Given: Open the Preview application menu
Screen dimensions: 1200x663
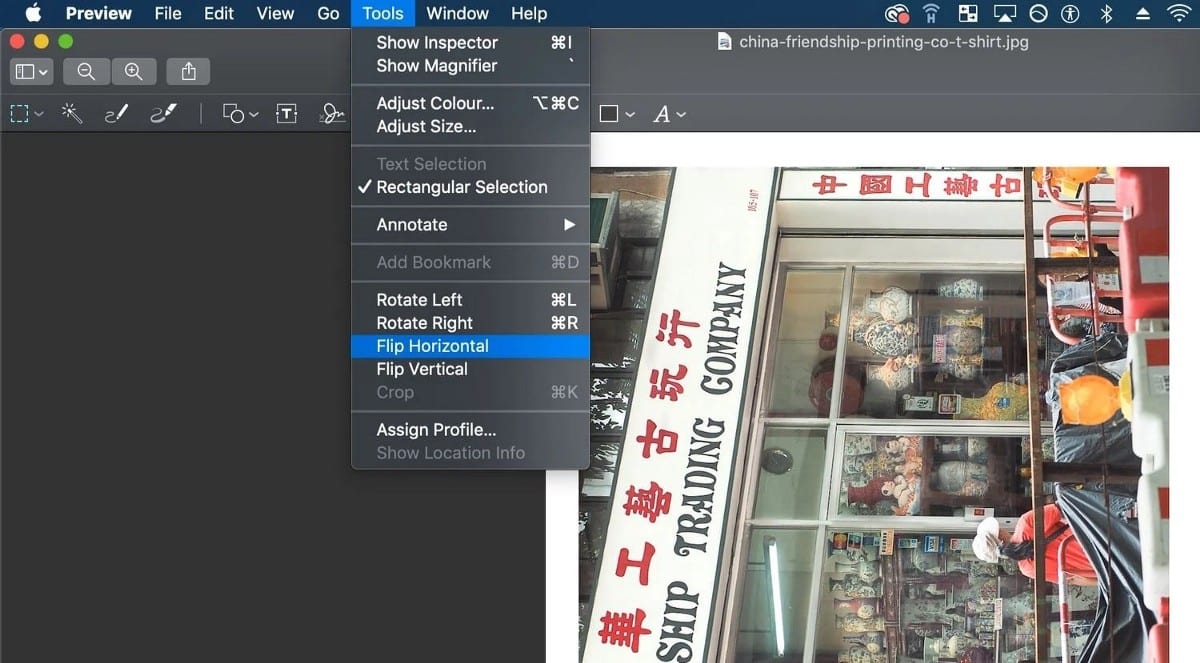Looking at the screenshot, I should click(x=99, y=13).
